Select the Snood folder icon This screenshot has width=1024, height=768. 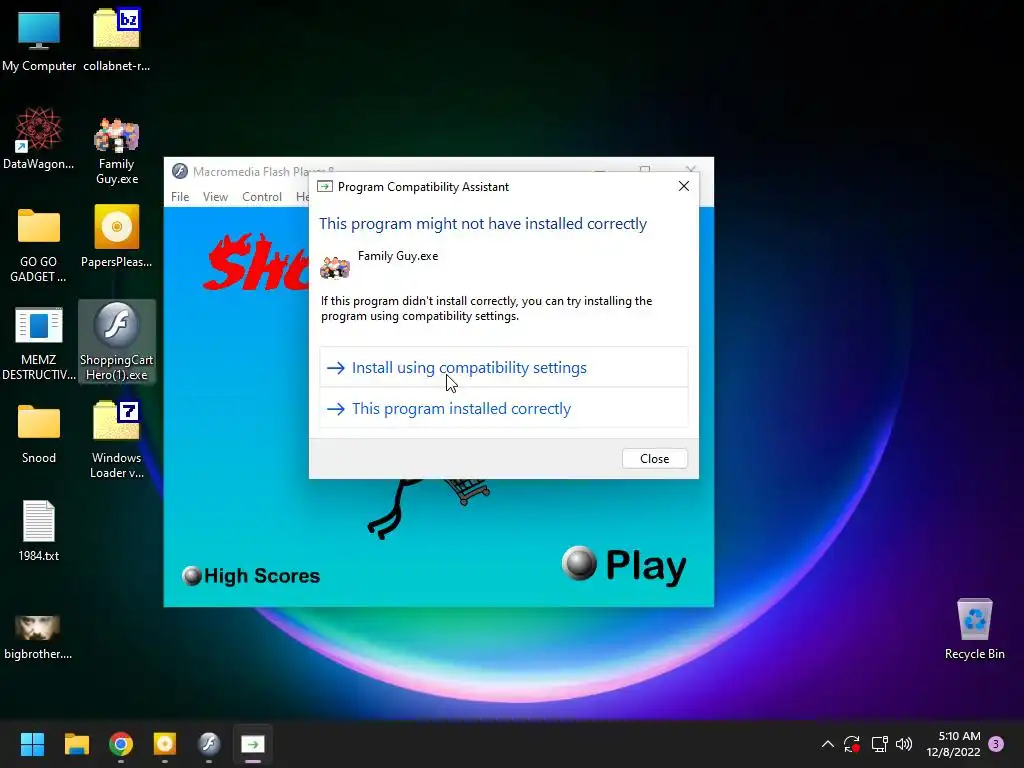tap(39, 434)
